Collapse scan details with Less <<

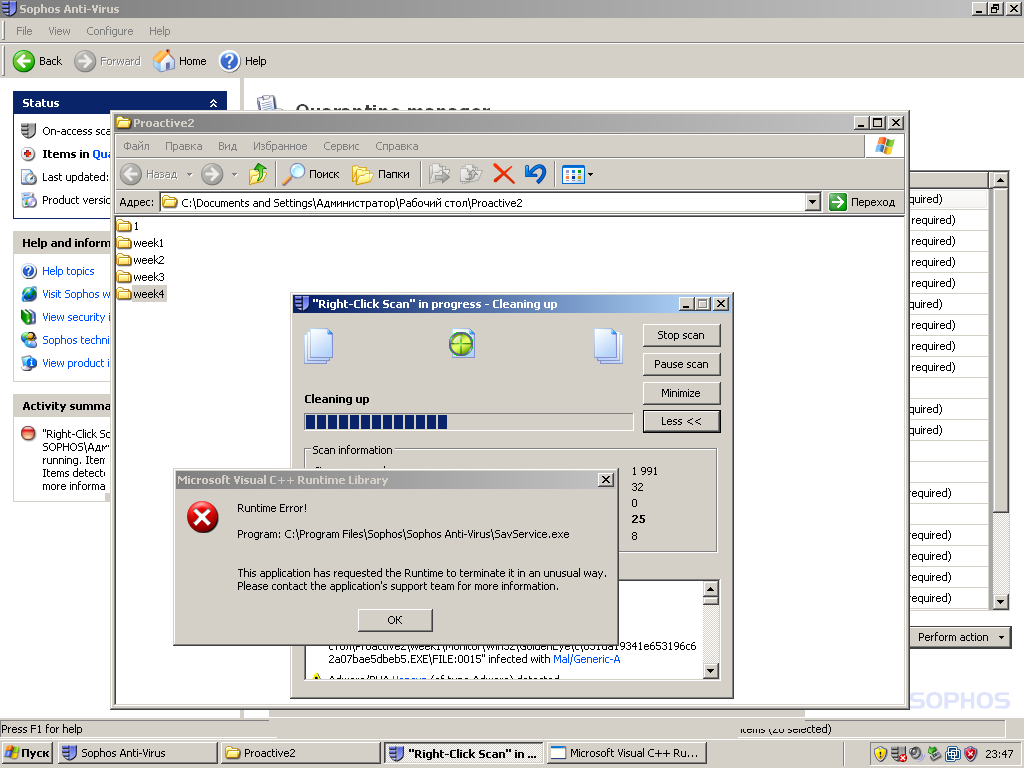point(681,421)
